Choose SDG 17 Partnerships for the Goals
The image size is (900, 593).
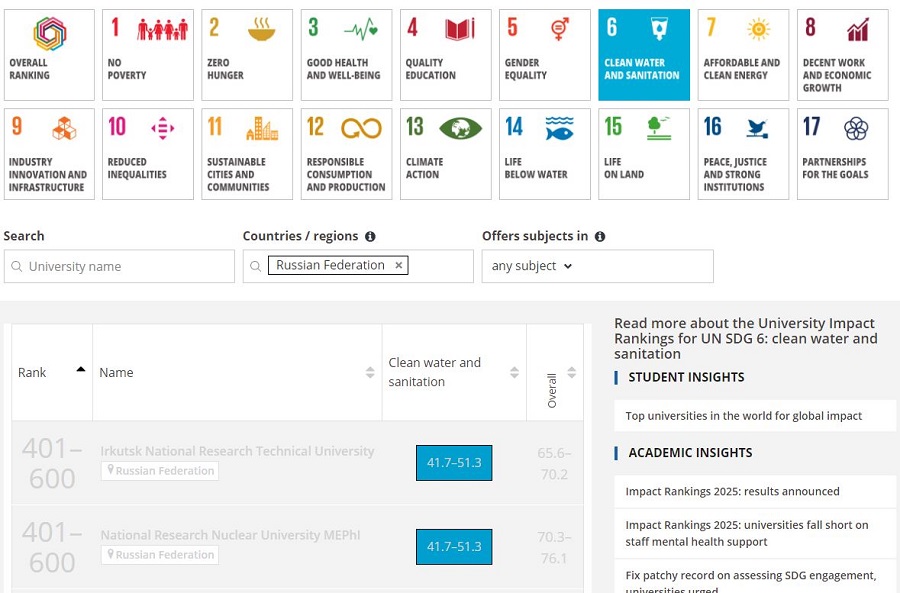(842, 154)
